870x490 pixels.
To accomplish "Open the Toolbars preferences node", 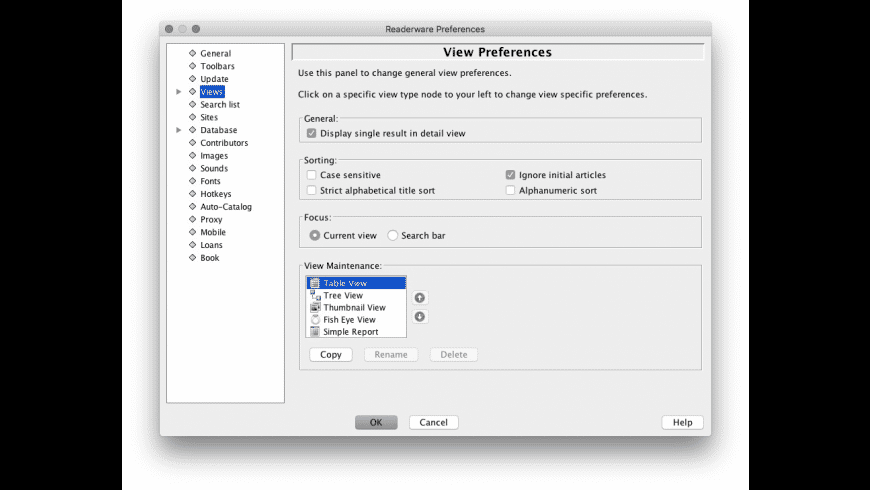I will point(218,66).
